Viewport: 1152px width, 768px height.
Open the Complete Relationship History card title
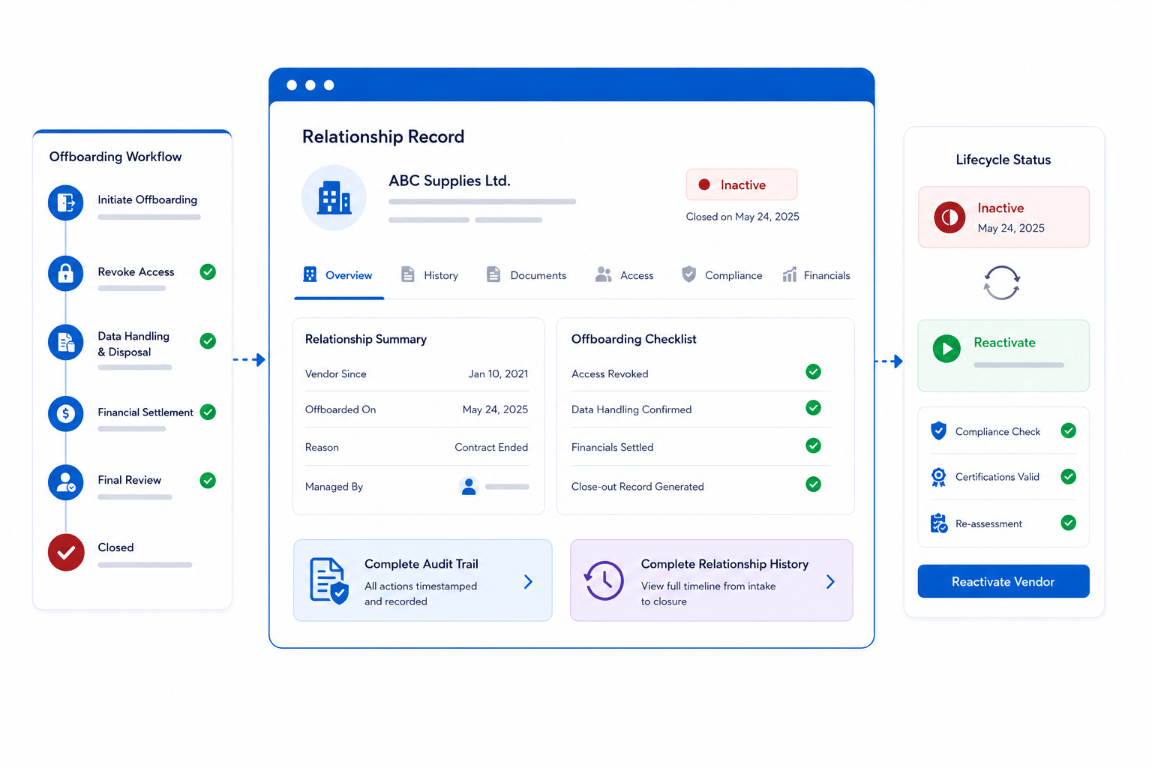[x=724, y=564]
